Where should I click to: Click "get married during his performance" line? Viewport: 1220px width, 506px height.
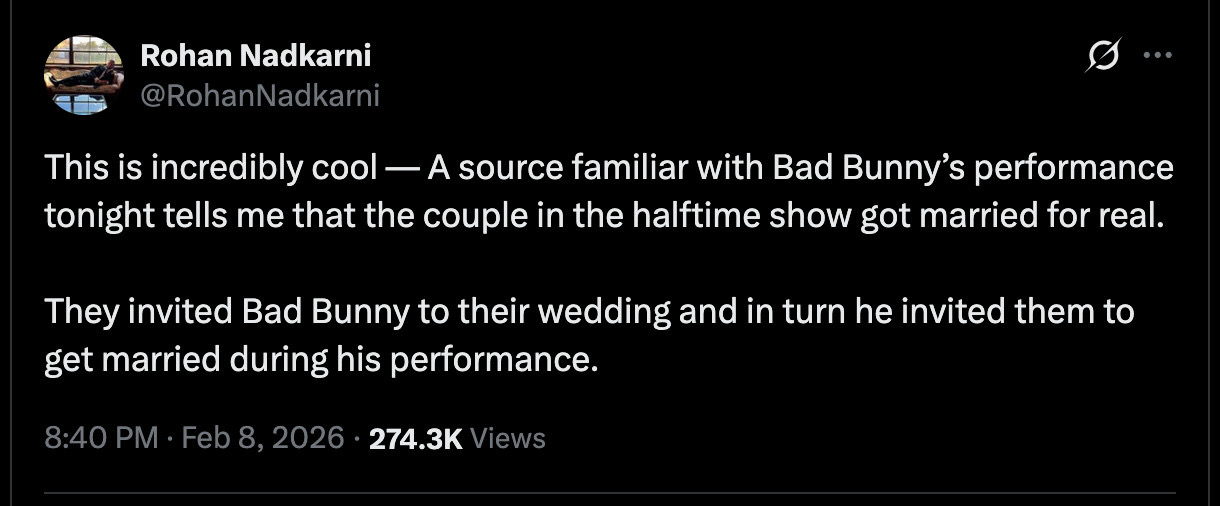point(320,360)
